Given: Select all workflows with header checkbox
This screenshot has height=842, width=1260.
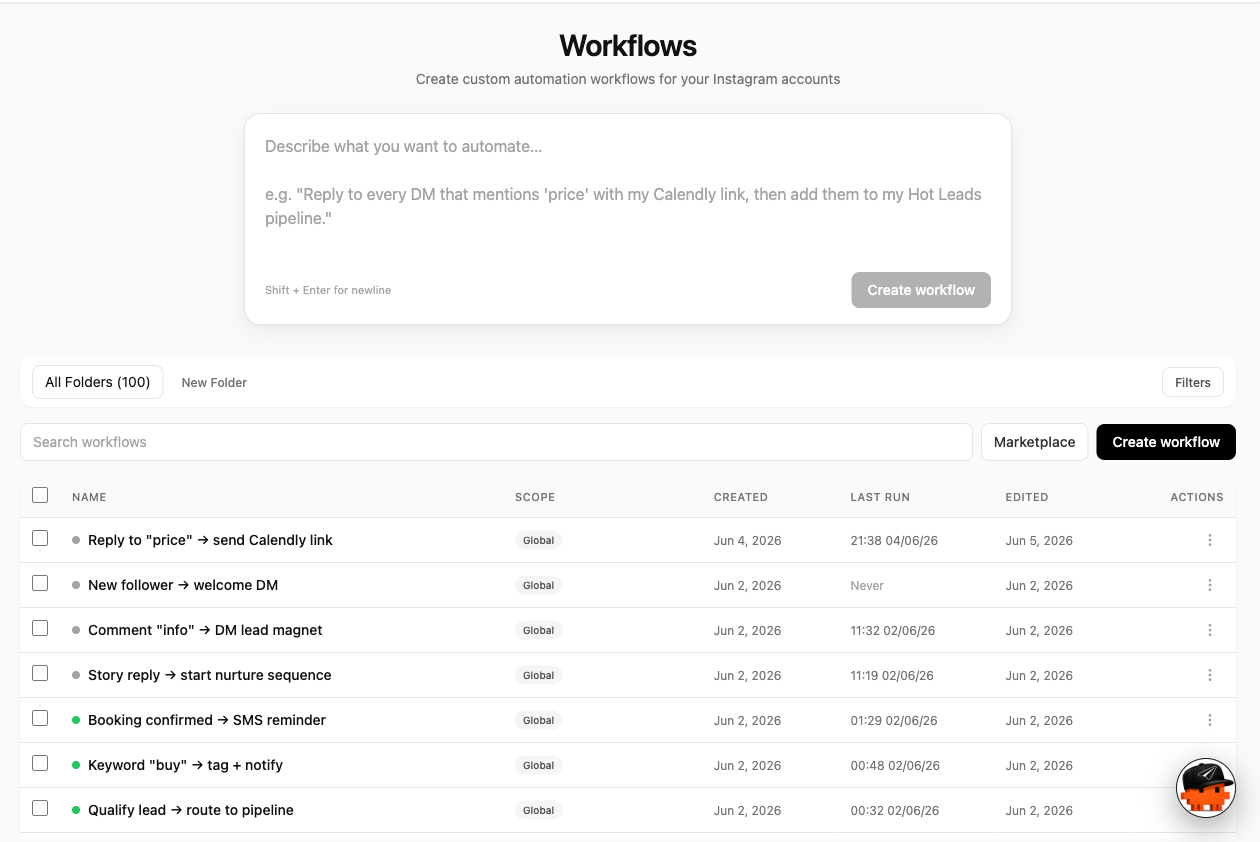Looking at the screenshot, I should pyautogui.click(x=40, y=495).
